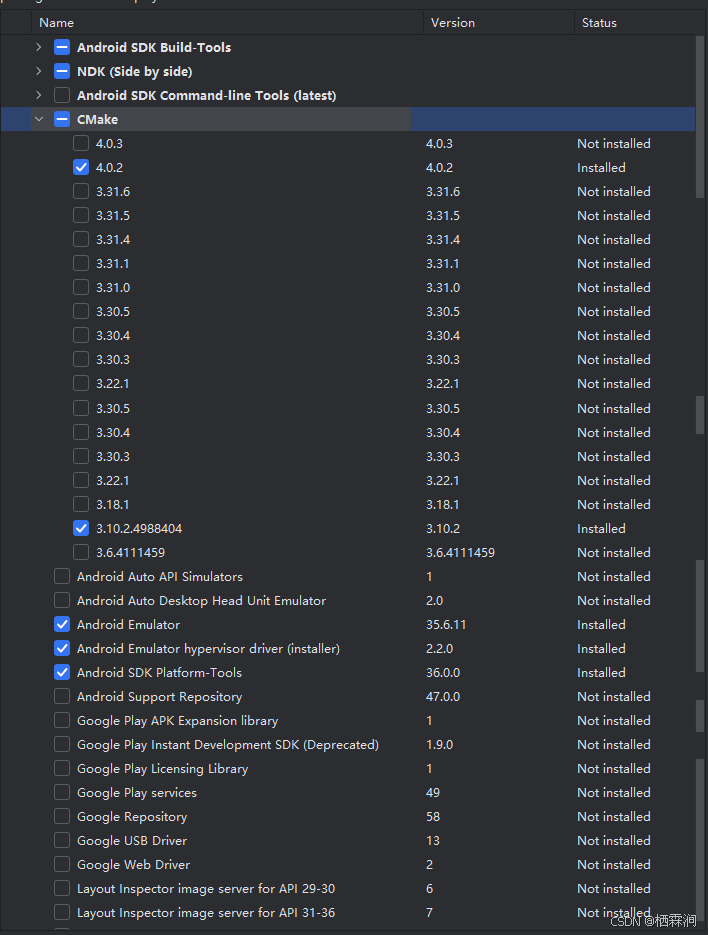The width and height of the screenshot is (708, 935).
Task: Select the 'CMake' row label
Action: [x=97, y=119]
